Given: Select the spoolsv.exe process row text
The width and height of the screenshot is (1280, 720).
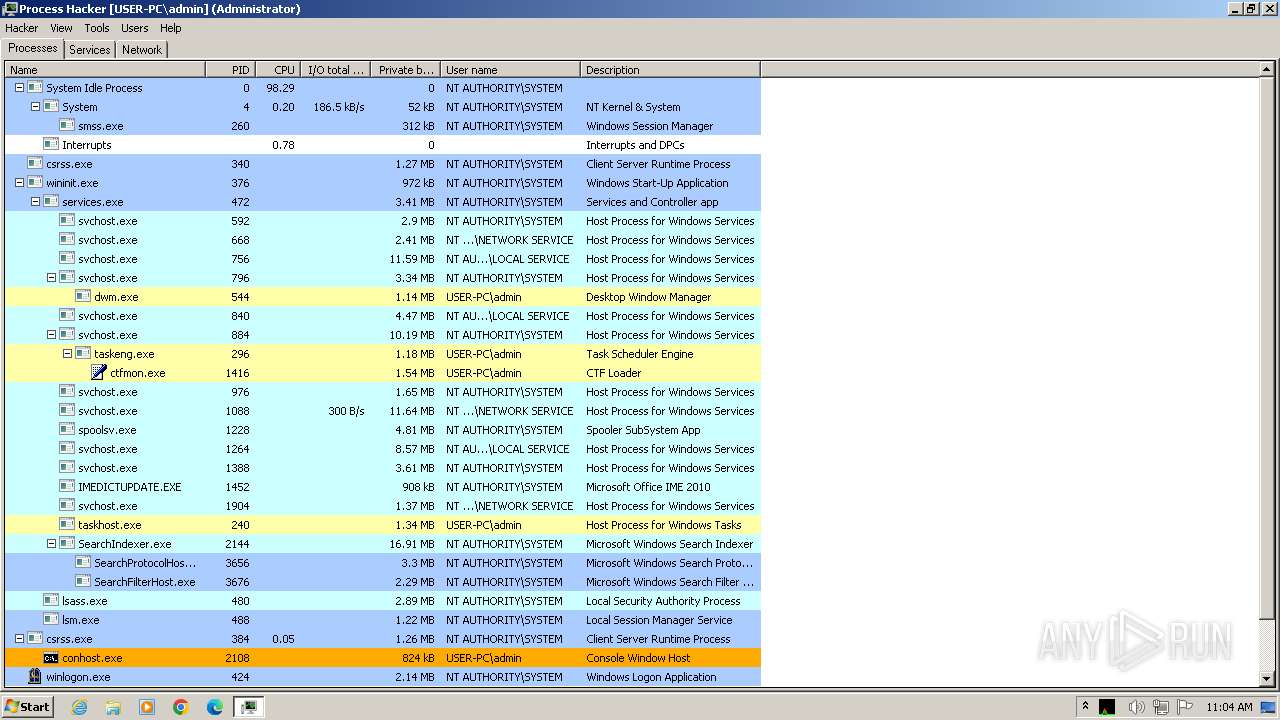Looking at the screenshot, I should 107,430.
